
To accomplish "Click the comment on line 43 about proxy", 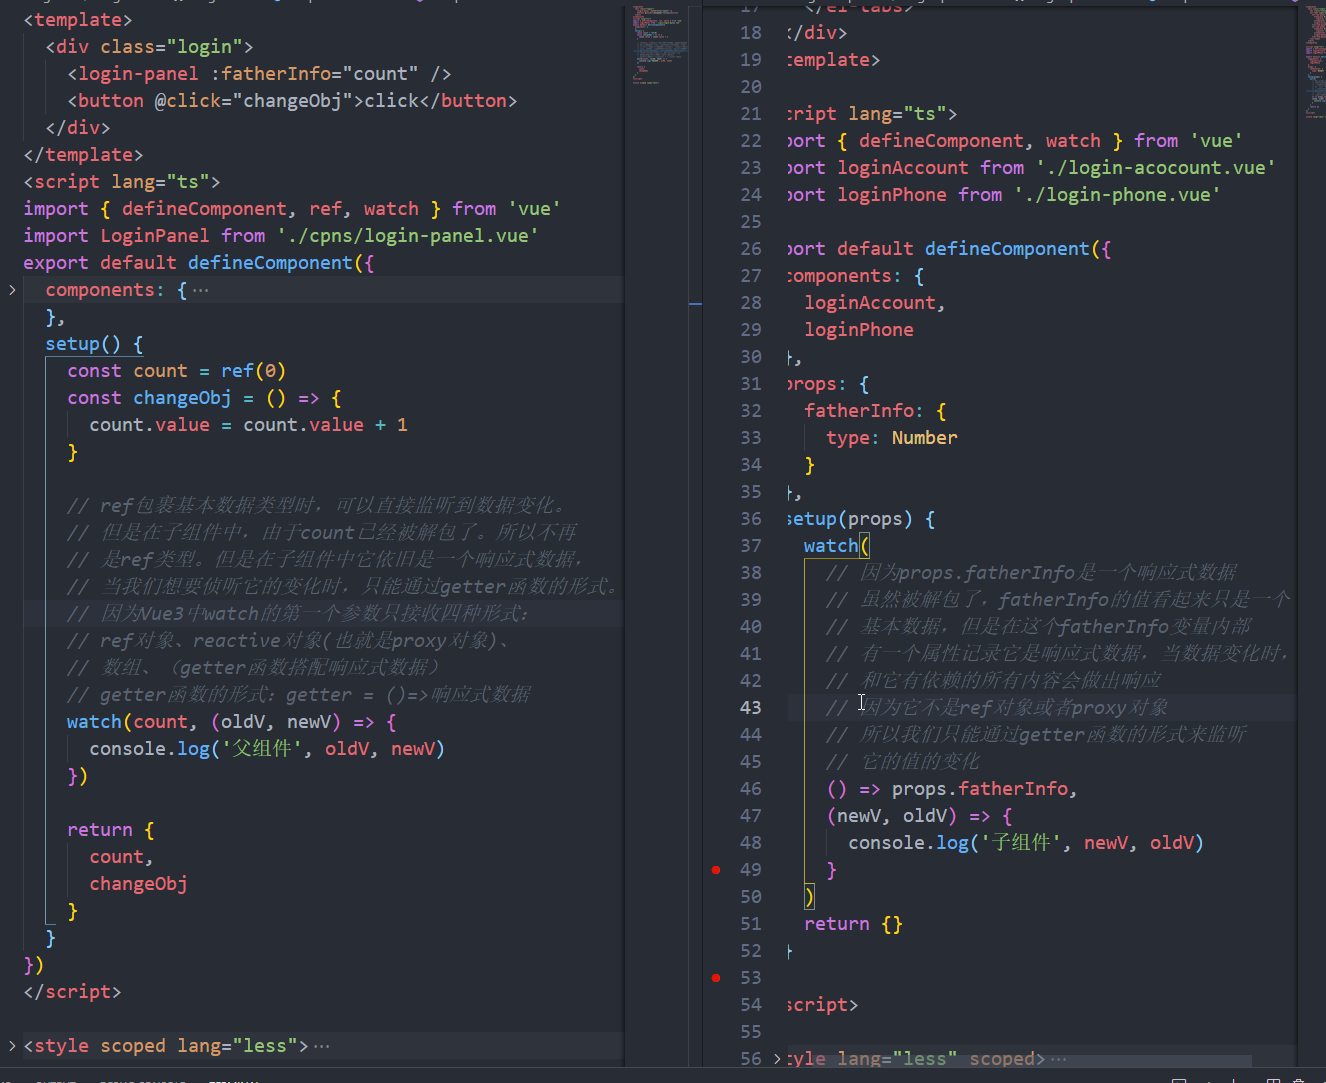I will pyautogui.click(x=997, y=708).
